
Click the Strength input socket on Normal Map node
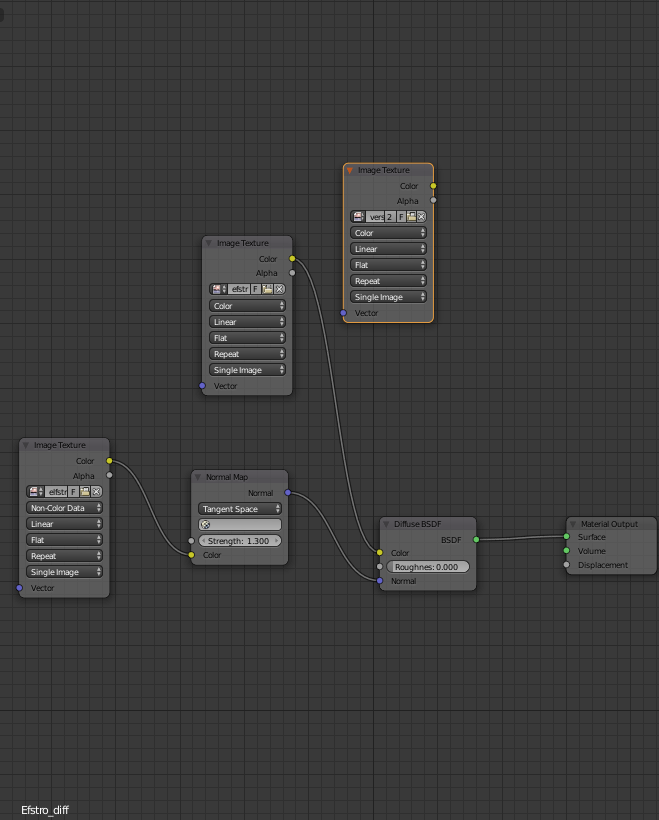pyautogui.click(x=191, y=541)
